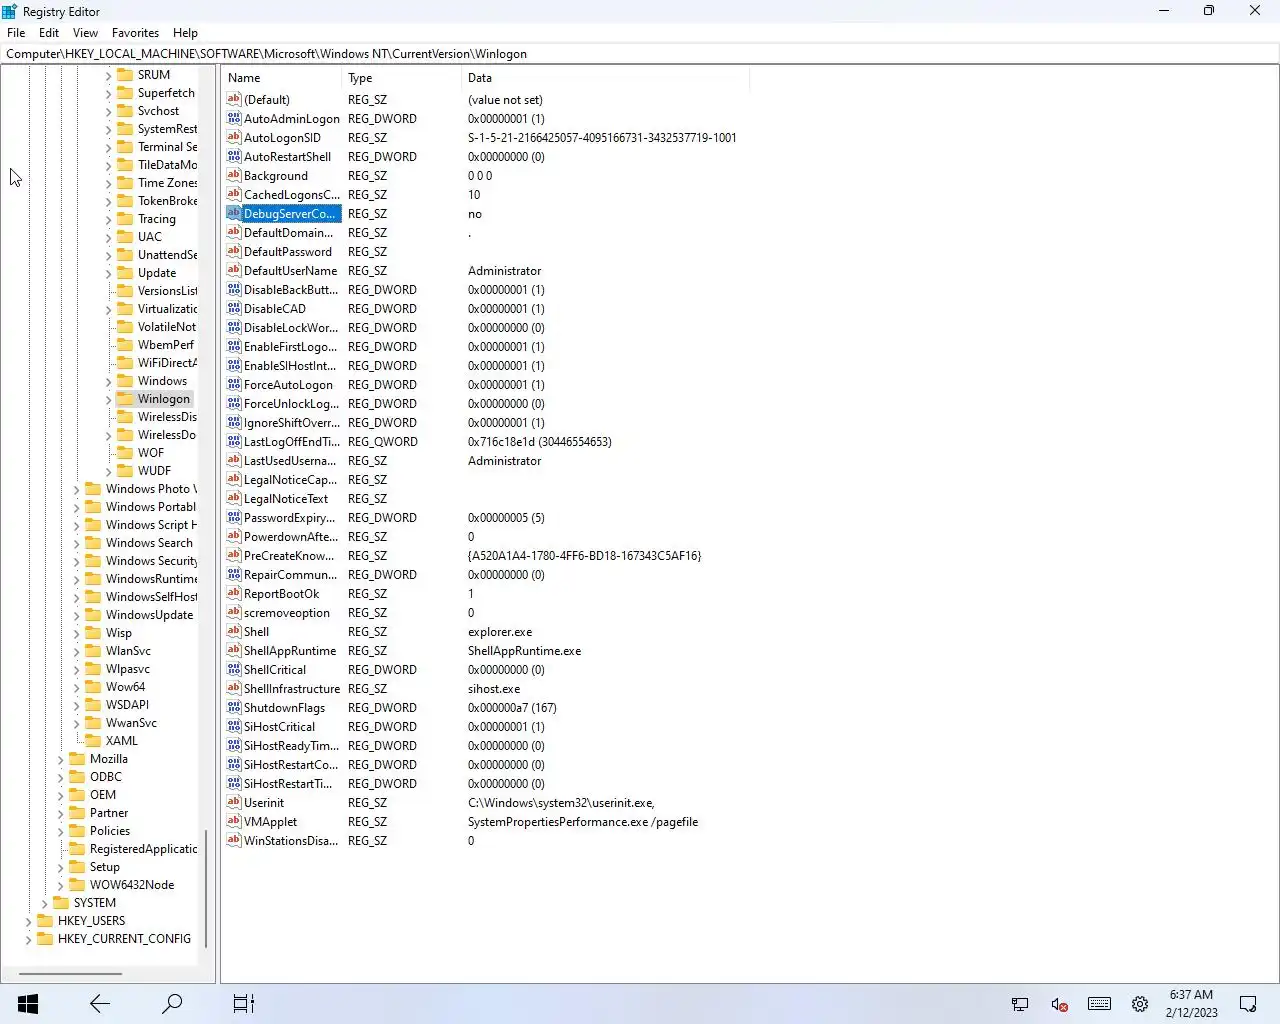Image resolution: width=1280 pixels, height=1024 pixels.
Task: Click the muted volume tray icon
Action: pos(1060,1004)
